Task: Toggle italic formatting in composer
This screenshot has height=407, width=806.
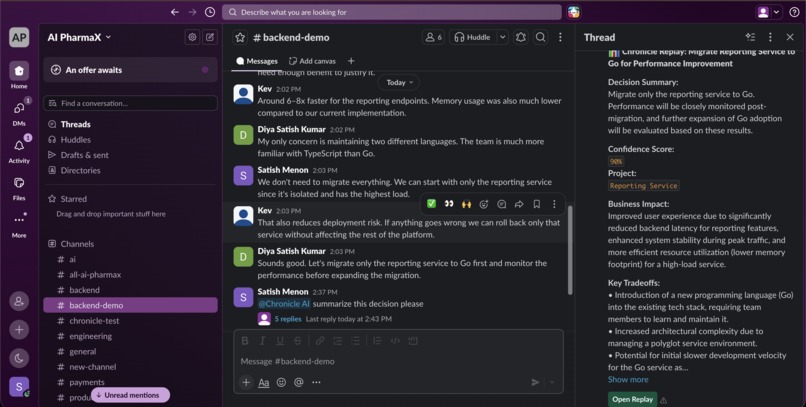Action: click(x=262, y=341)
